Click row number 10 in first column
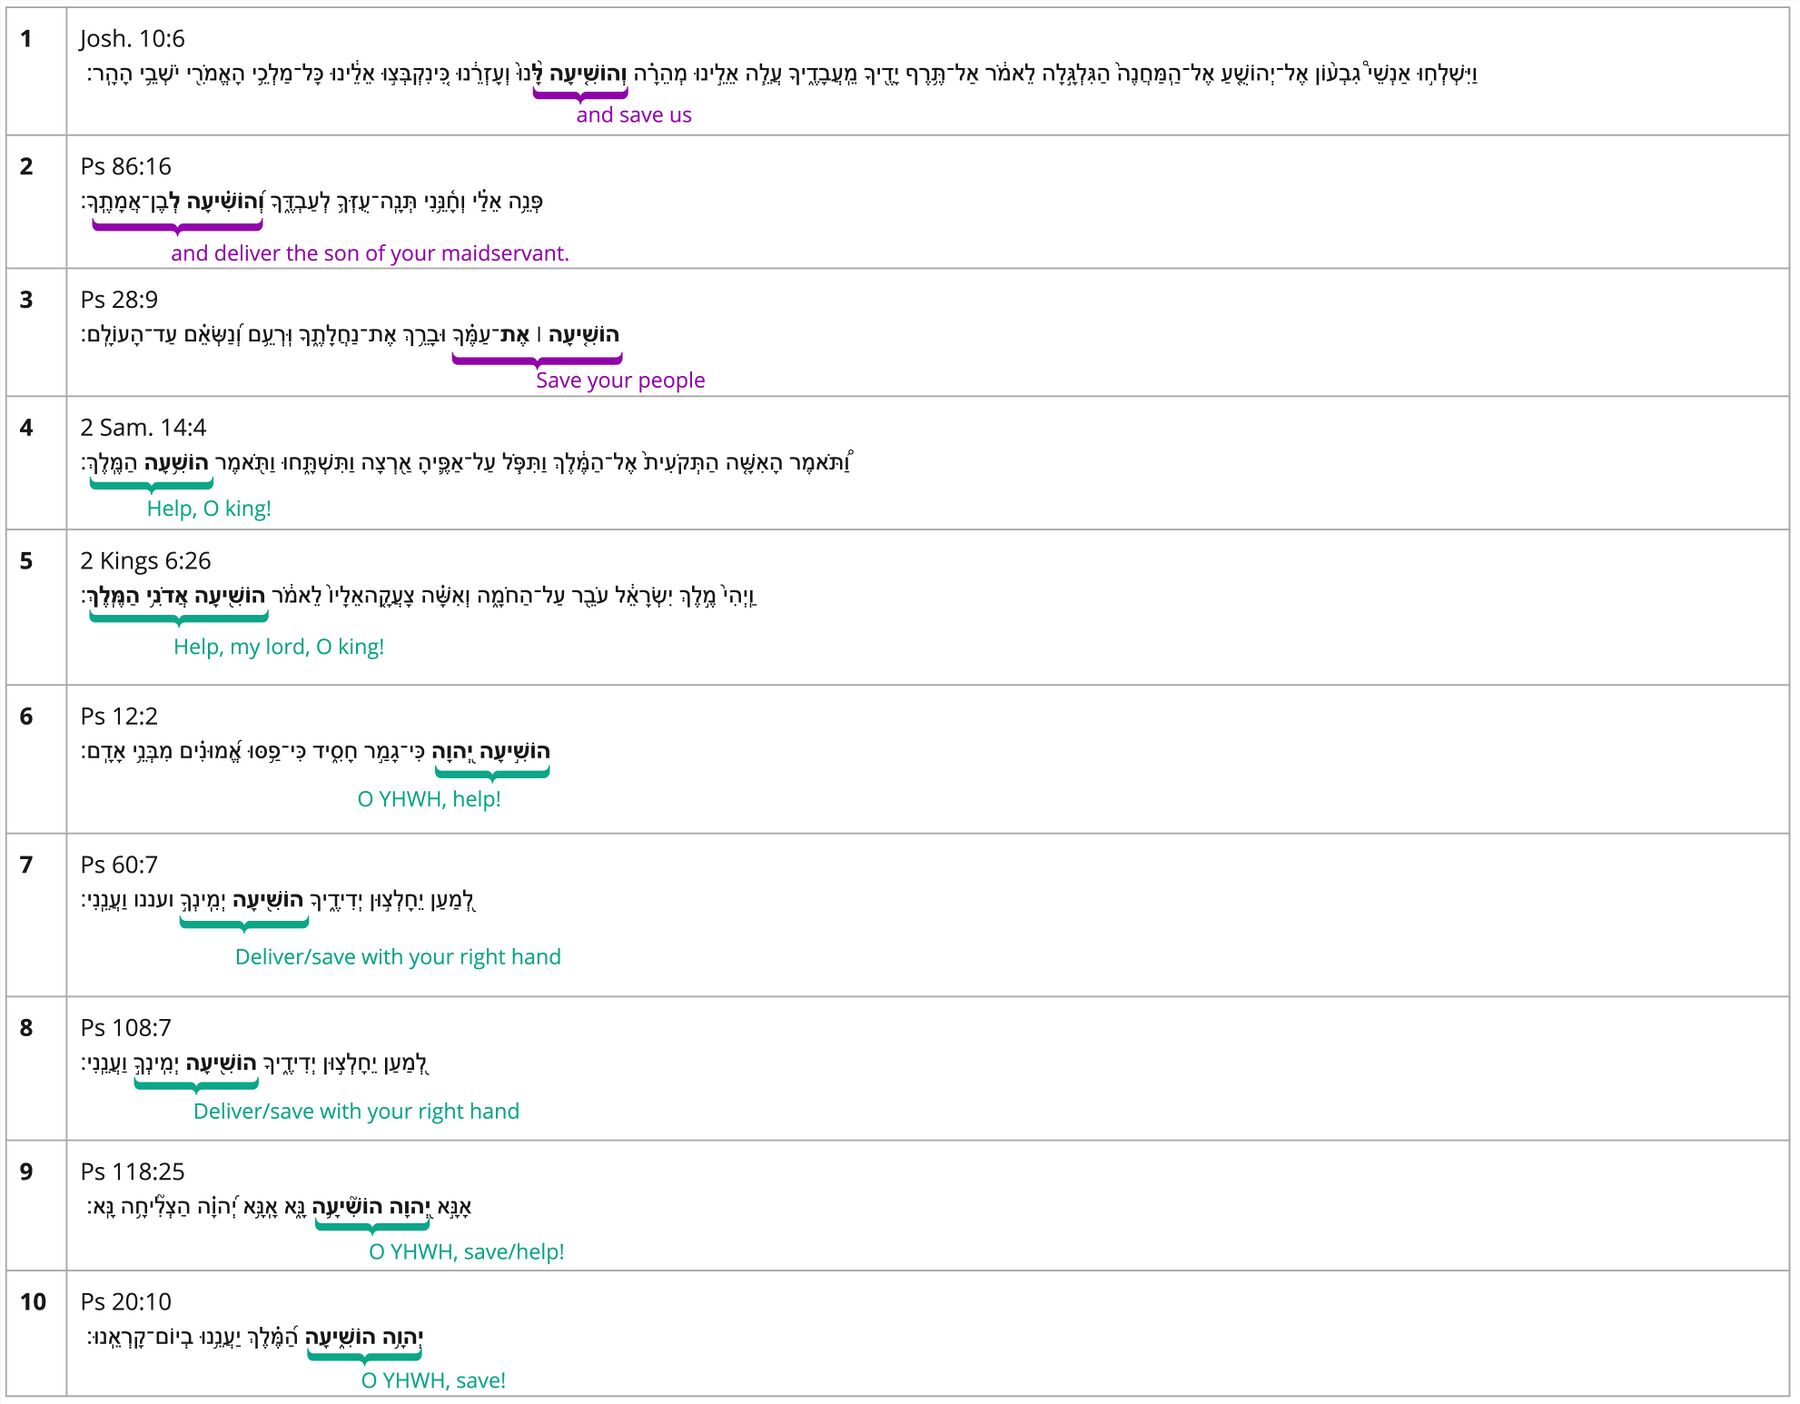 pos(33,1301)
